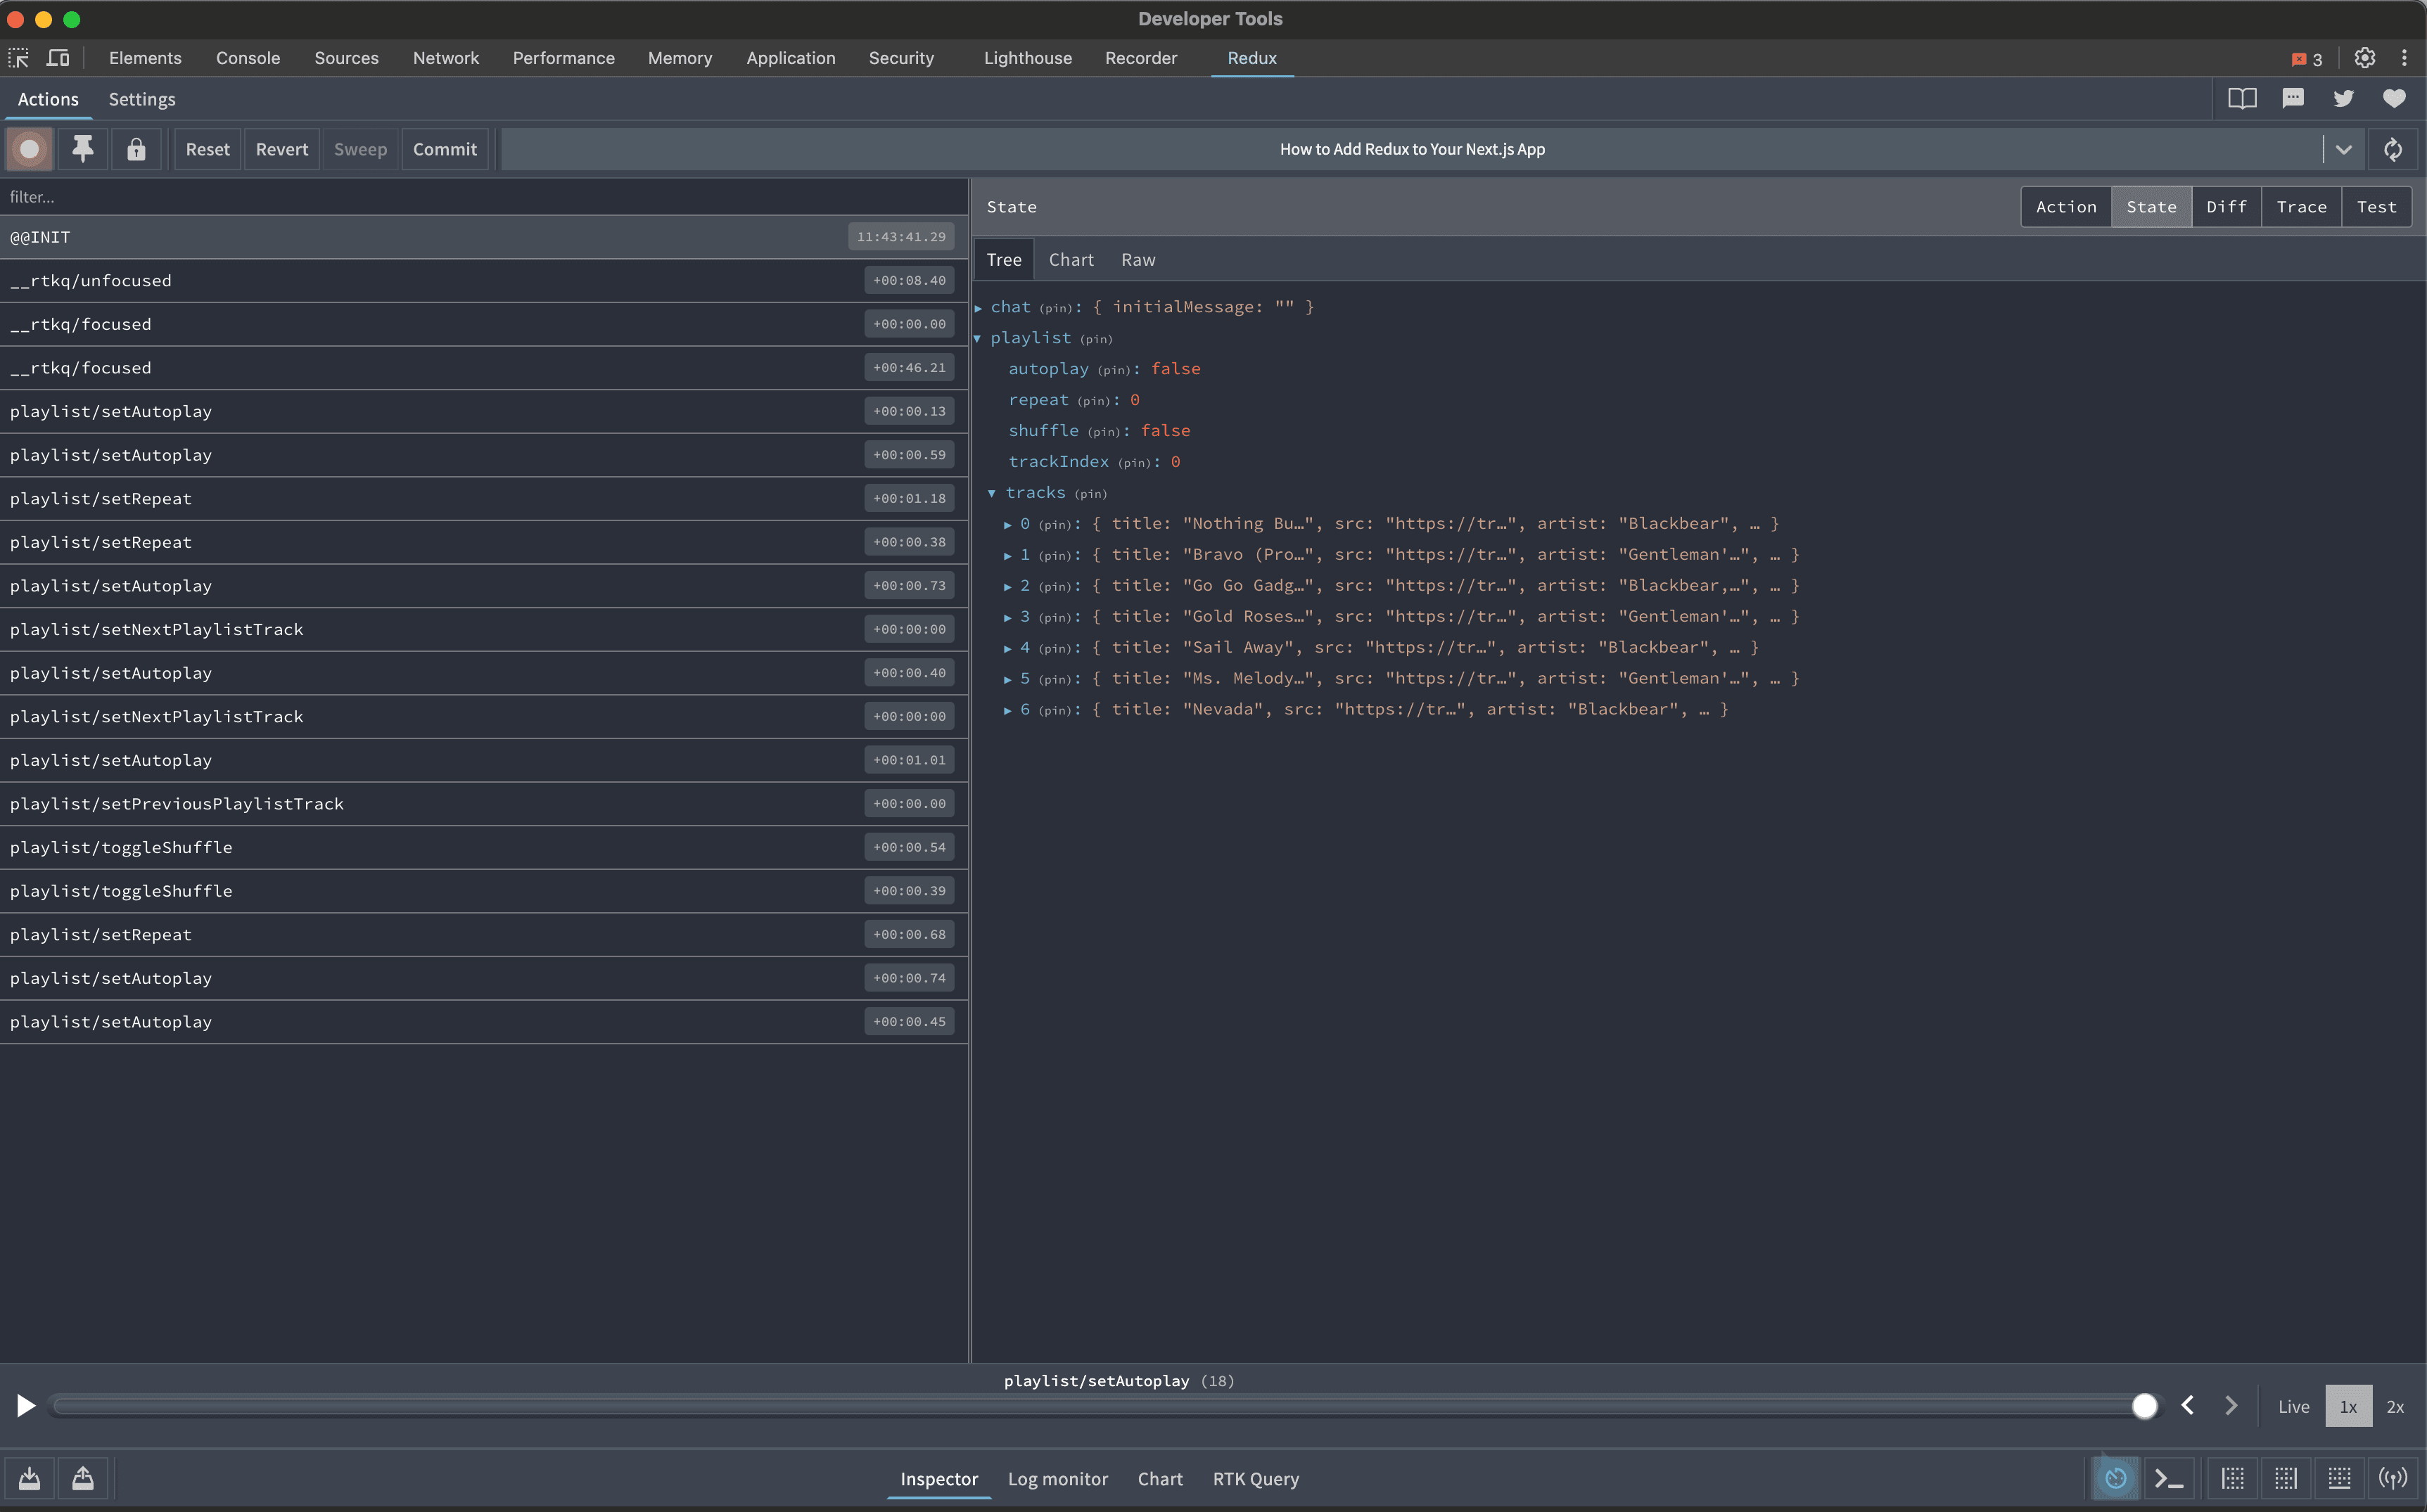Open the documentation book icon

[2242, 98]
